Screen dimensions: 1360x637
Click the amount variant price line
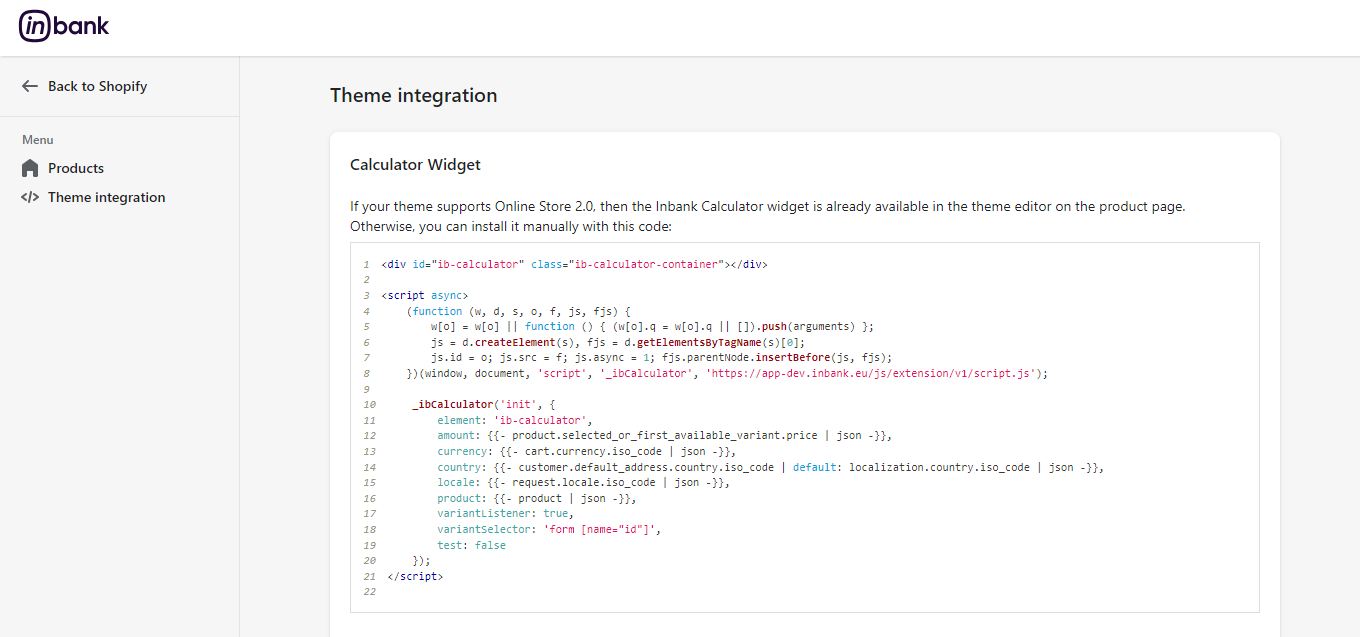click(x=663, y=436)
